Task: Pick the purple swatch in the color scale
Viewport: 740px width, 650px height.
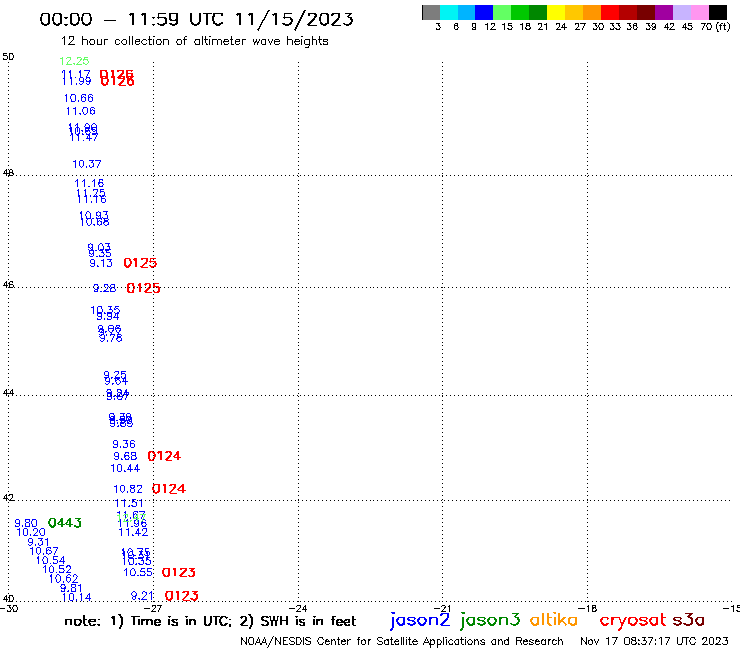Action: click(664, 12)
